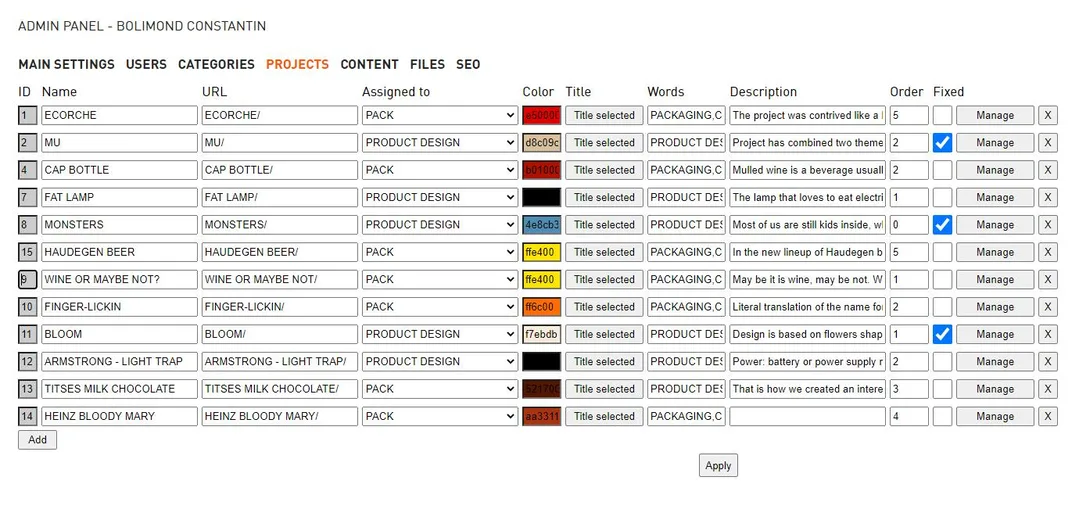
Task: Open the Assigned to dropdown for FINGER-LICKIN
Action: (x=440, y=307)
